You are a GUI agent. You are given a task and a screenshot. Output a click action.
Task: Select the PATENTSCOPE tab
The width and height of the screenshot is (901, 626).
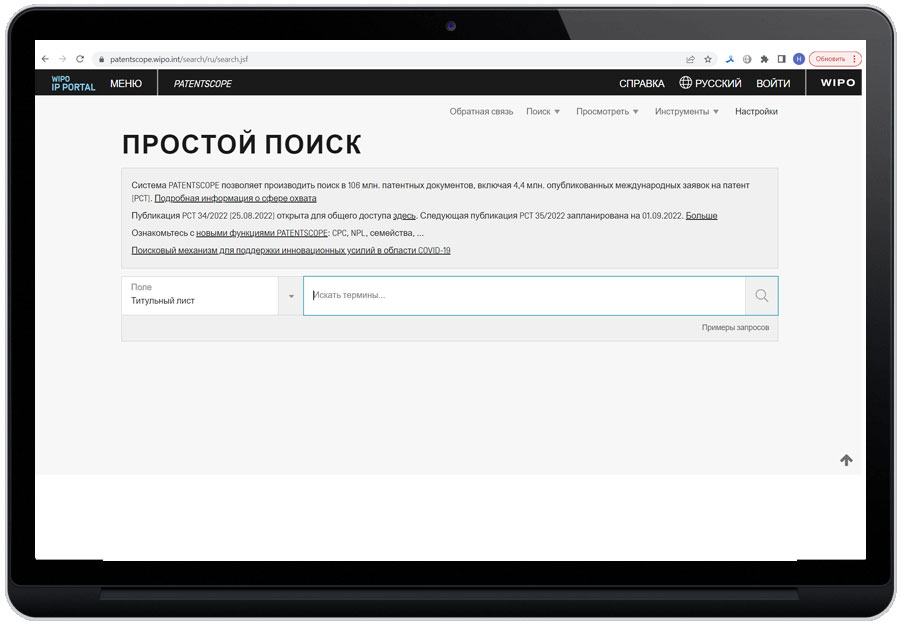tap(201, 82)
